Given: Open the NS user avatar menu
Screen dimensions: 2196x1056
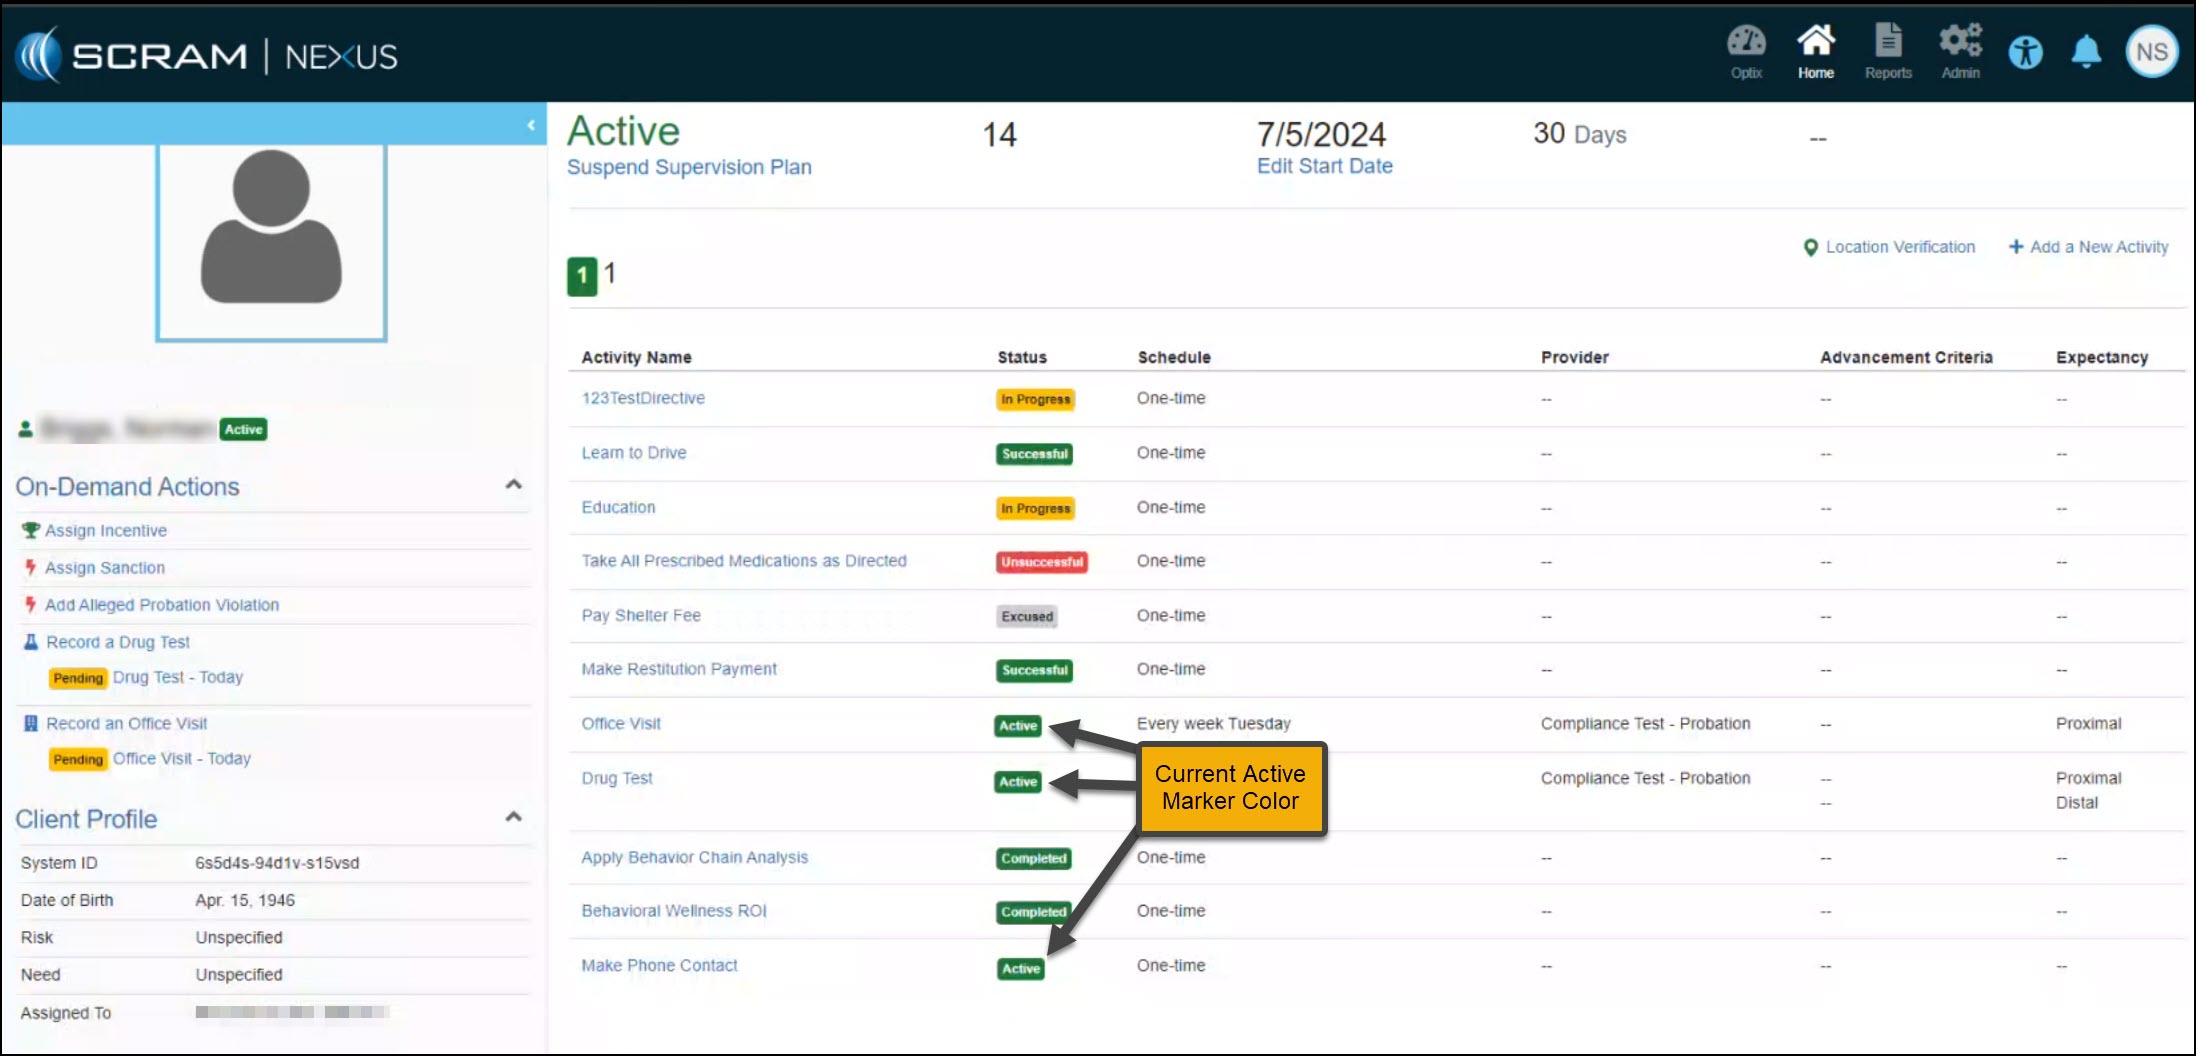Looking at the screenshot, I should [2151, 52].
